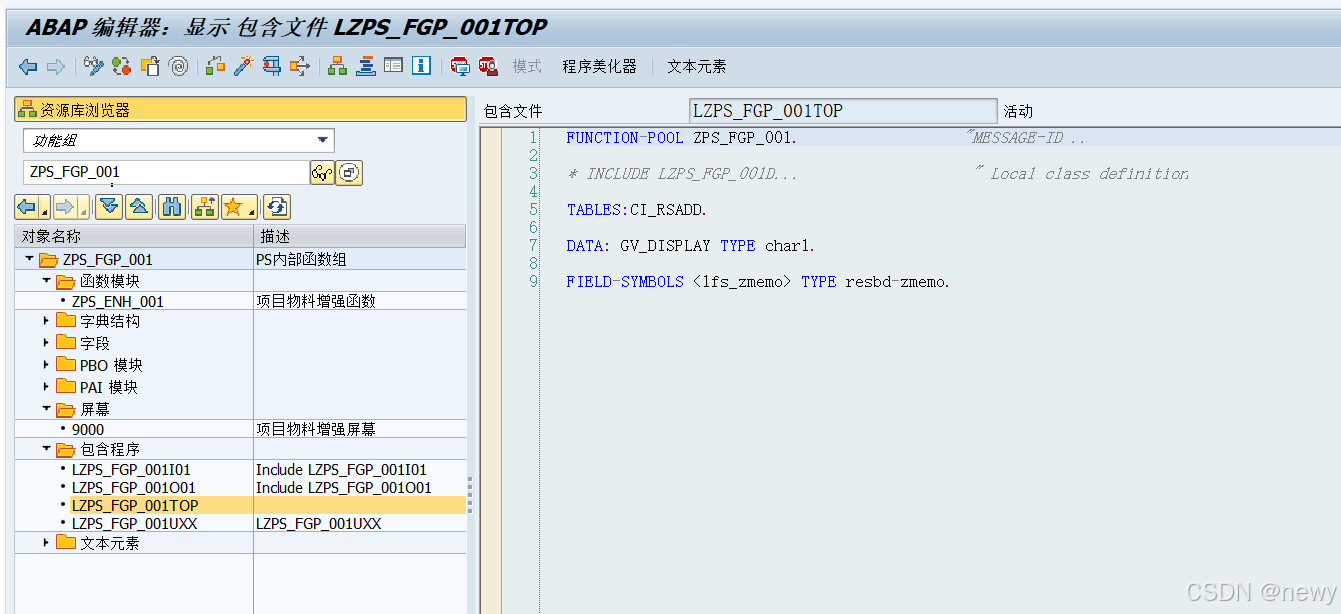Click the Activate magic wand icon
This screenshot has width=1341, height=614.
click(x=243, y=66)
